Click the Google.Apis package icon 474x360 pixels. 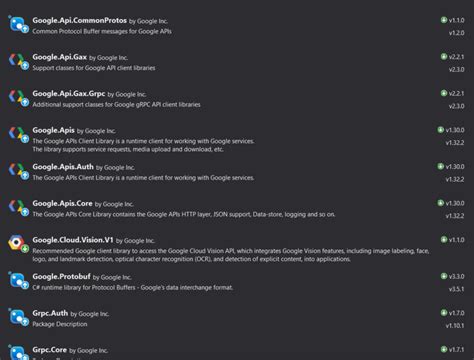pyautogui.click(x=19, y=135)
